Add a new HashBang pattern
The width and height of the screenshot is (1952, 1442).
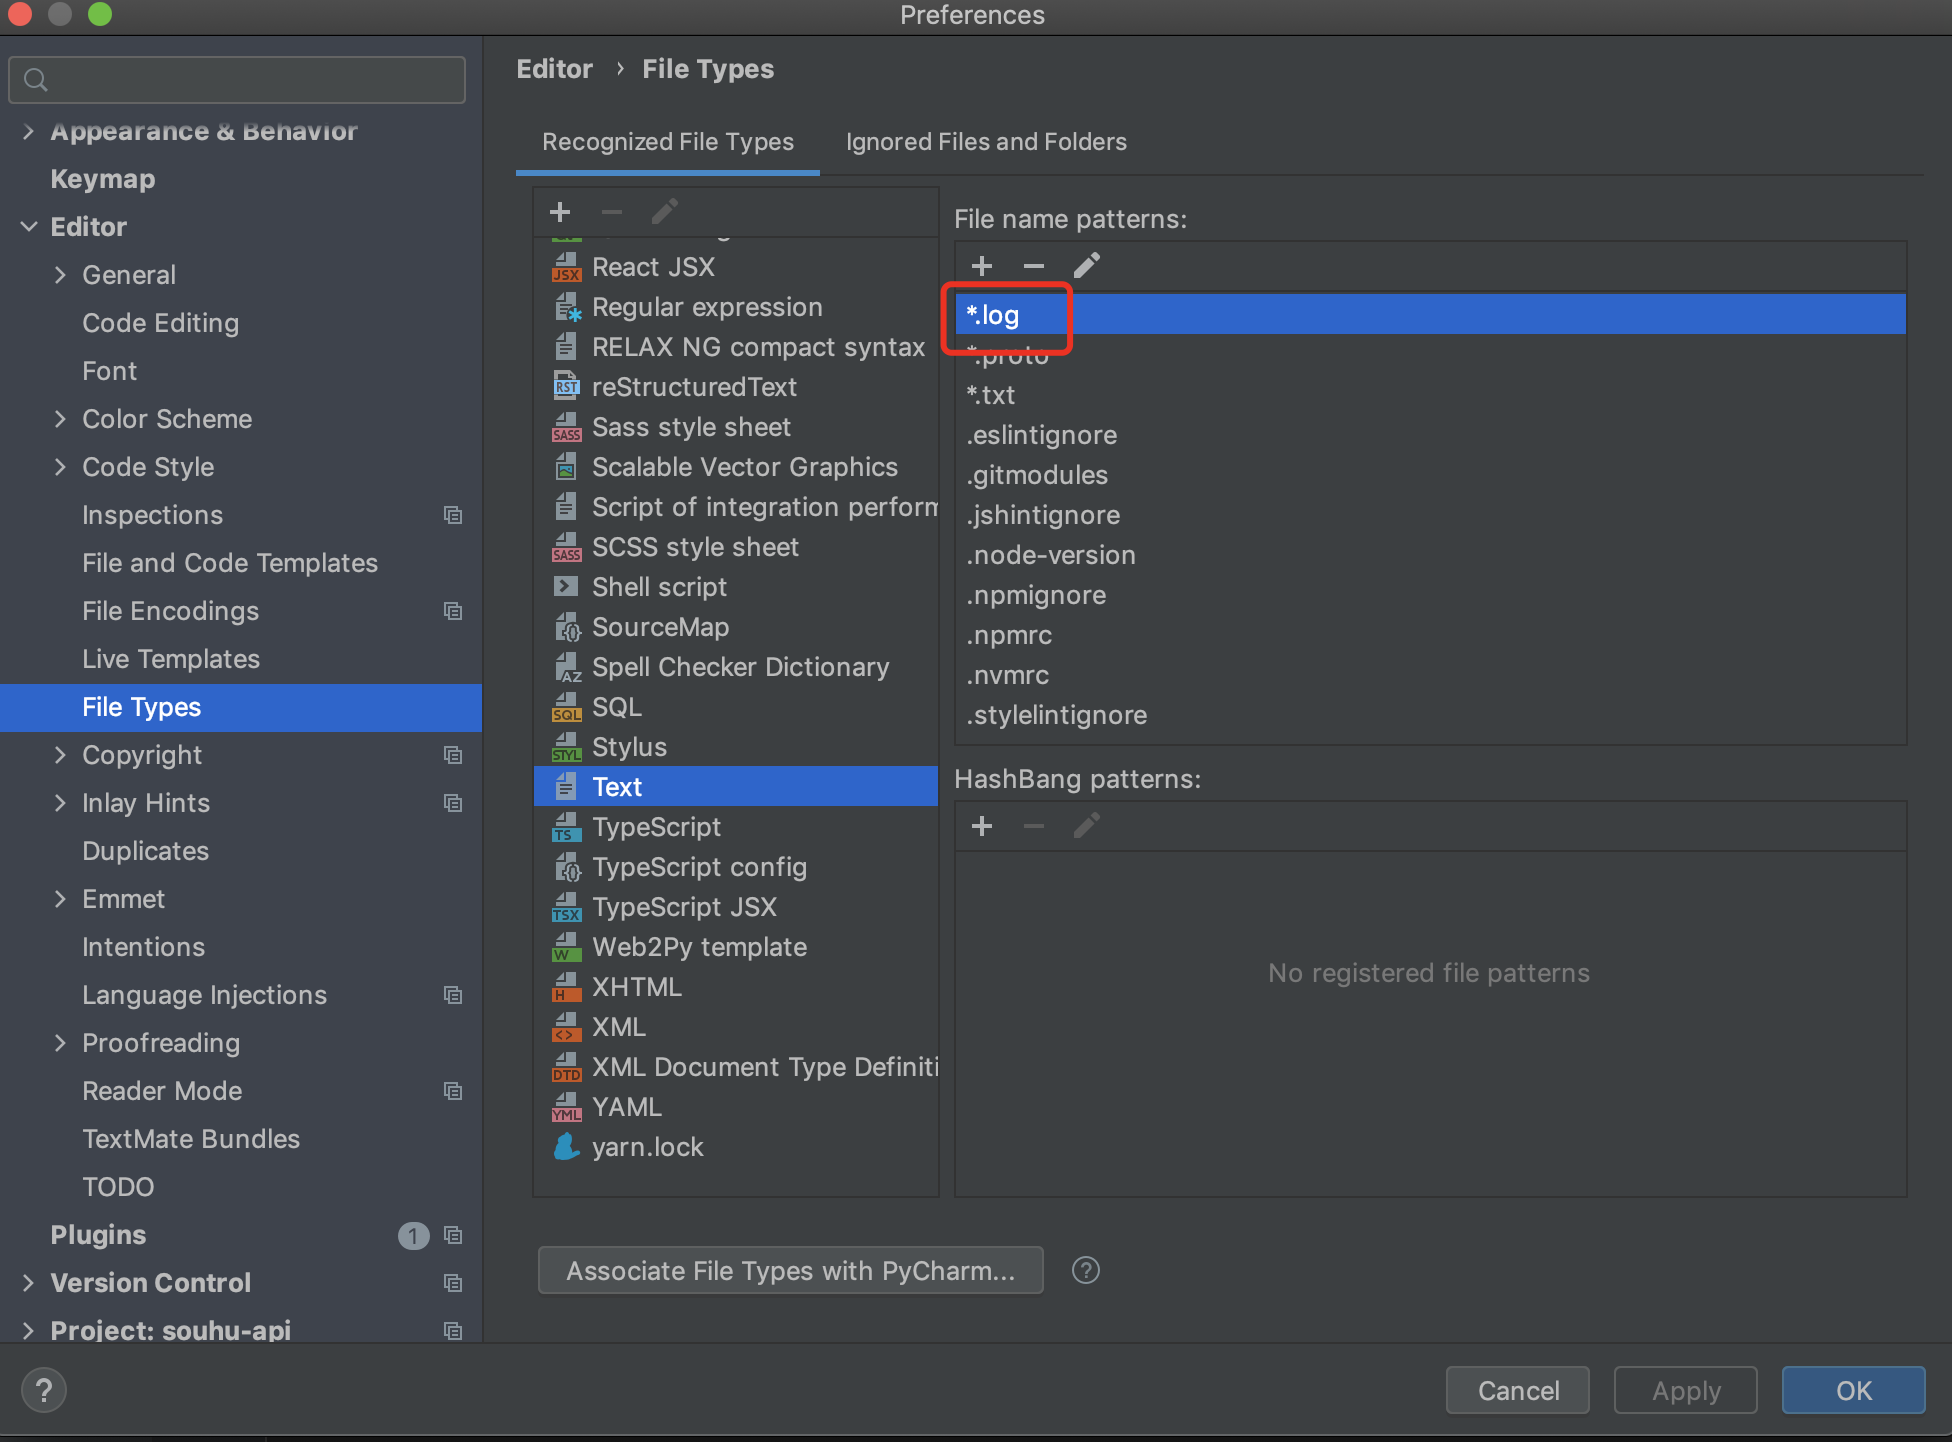tap(982, 826)
